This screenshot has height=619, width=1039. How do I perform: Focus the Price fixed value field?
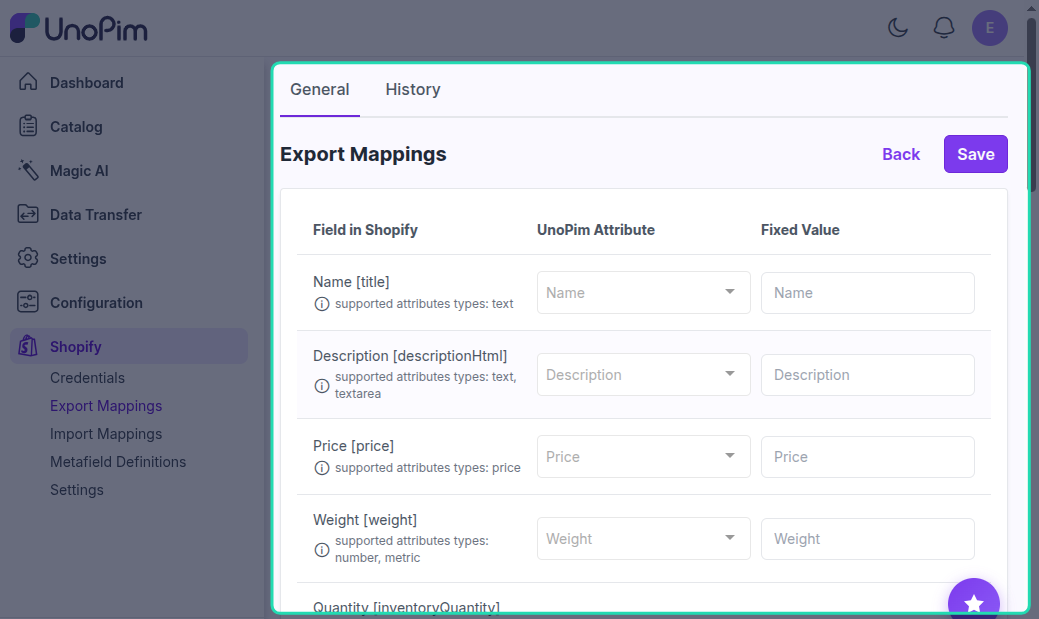[x=867, y=457]
